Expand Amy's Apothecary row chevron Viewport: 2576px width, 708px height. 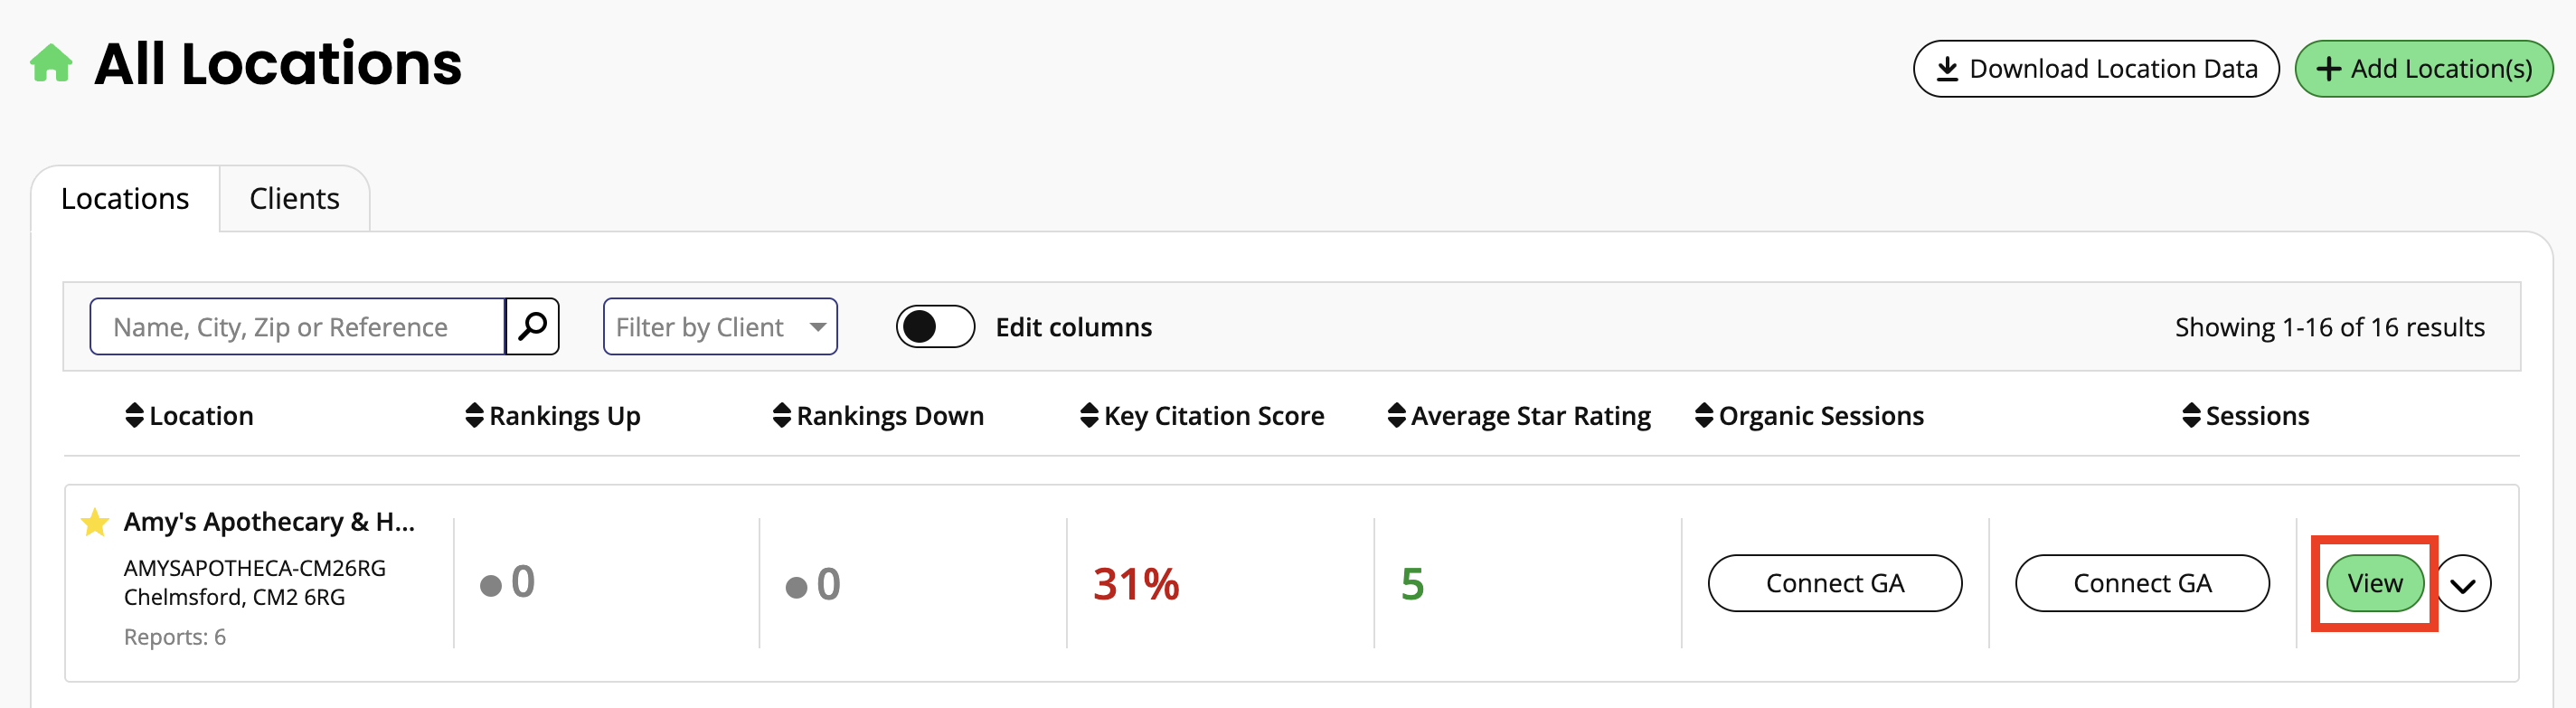coord(2463,584)
